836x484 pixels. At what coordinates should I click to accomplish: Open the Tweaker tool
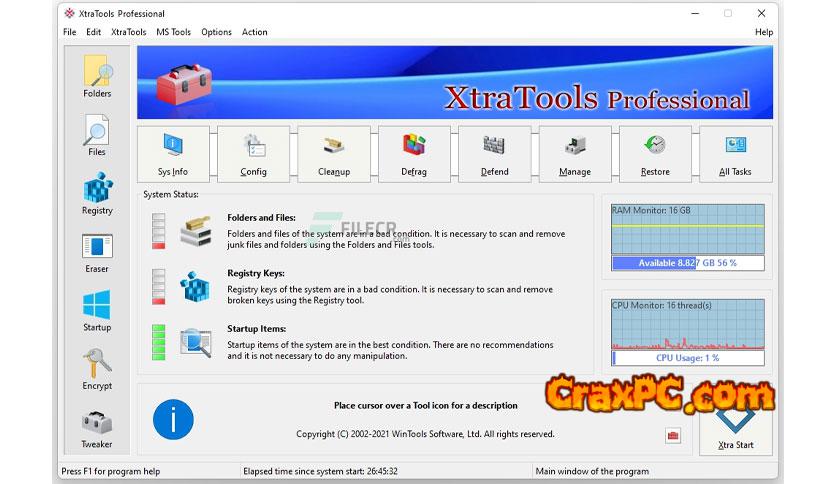(97, 428)
